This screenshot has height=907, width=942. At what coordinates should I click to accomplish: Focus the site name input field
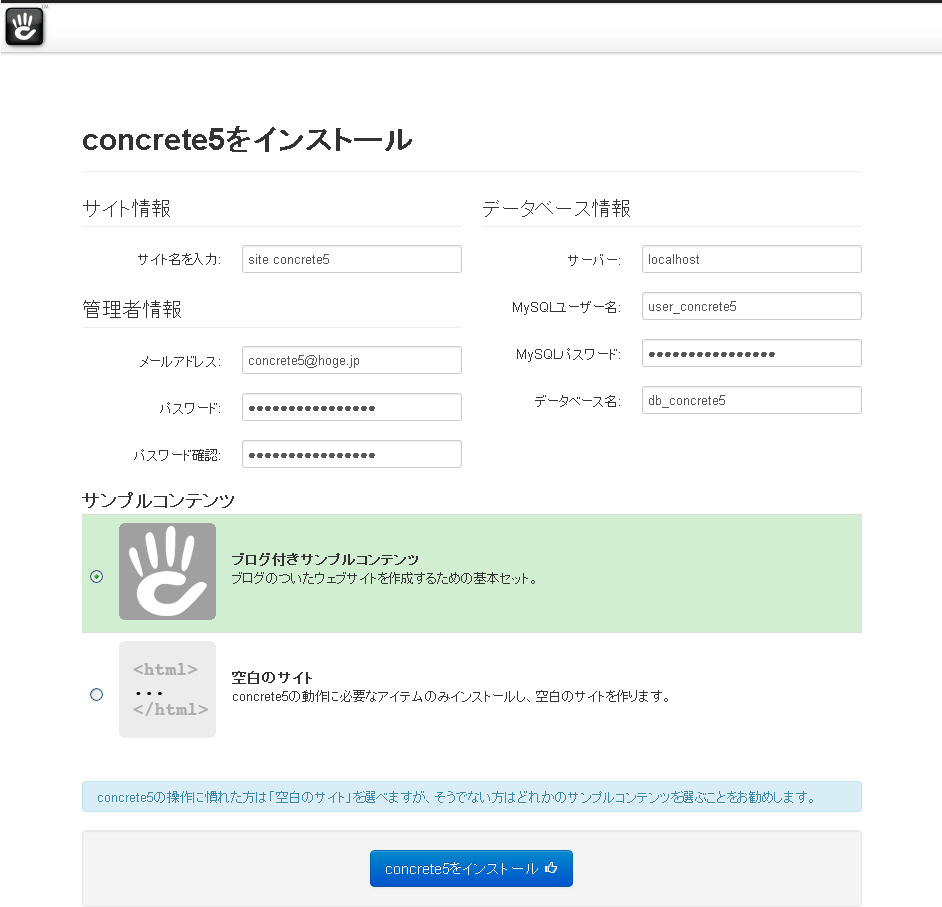tap(351, 259)
